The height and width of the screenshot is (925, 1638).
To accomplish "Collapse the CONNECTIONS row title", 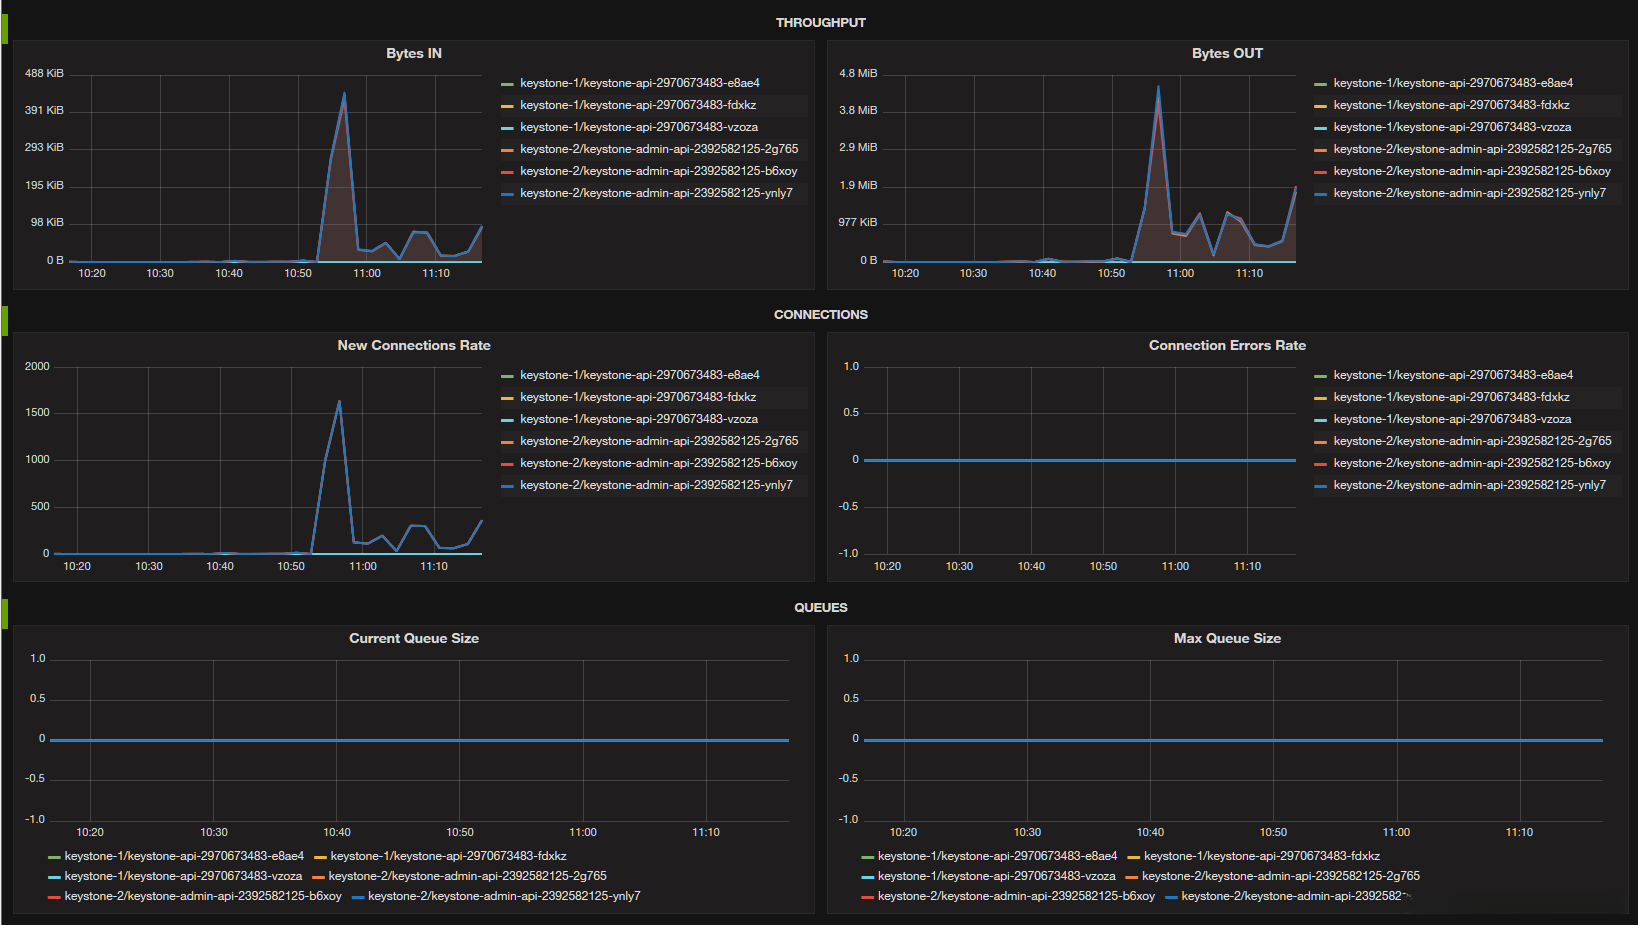I will (820, 314).
